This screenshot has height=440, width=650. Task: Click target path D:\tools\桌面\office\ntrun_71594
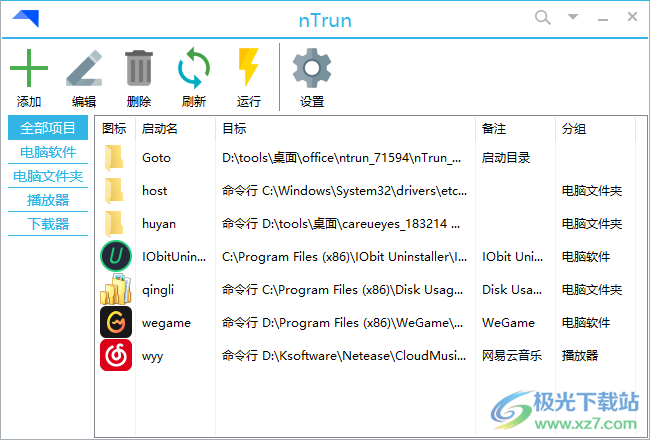342,158
